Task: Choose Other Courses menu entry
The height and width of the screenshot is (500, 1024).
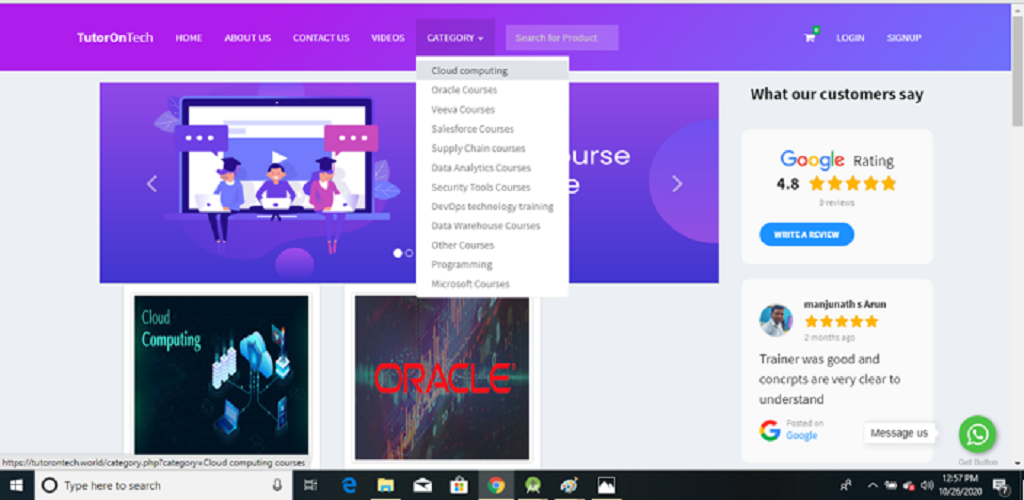Action: click(492, 245)
